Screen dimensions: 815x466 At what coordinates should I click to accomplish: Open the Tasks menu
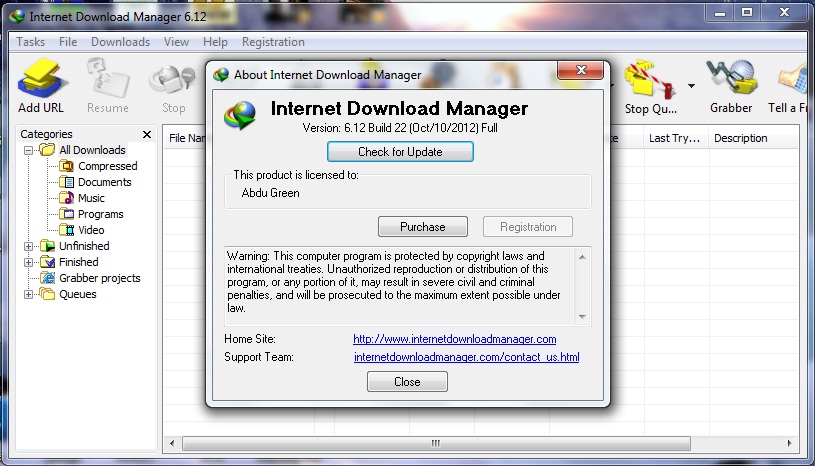point(31,42)
